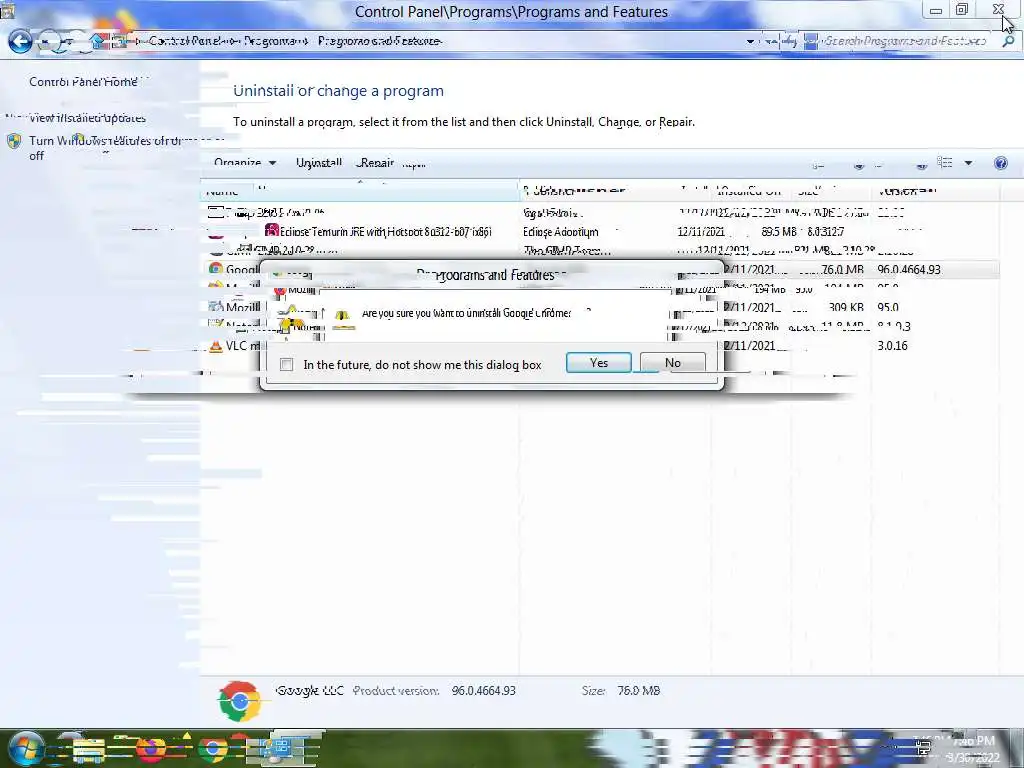The width and height of the screenshot is (1024, 768).
Task: Click 'Size: 76.0 MB' in details pane
Action: (620, 690)
